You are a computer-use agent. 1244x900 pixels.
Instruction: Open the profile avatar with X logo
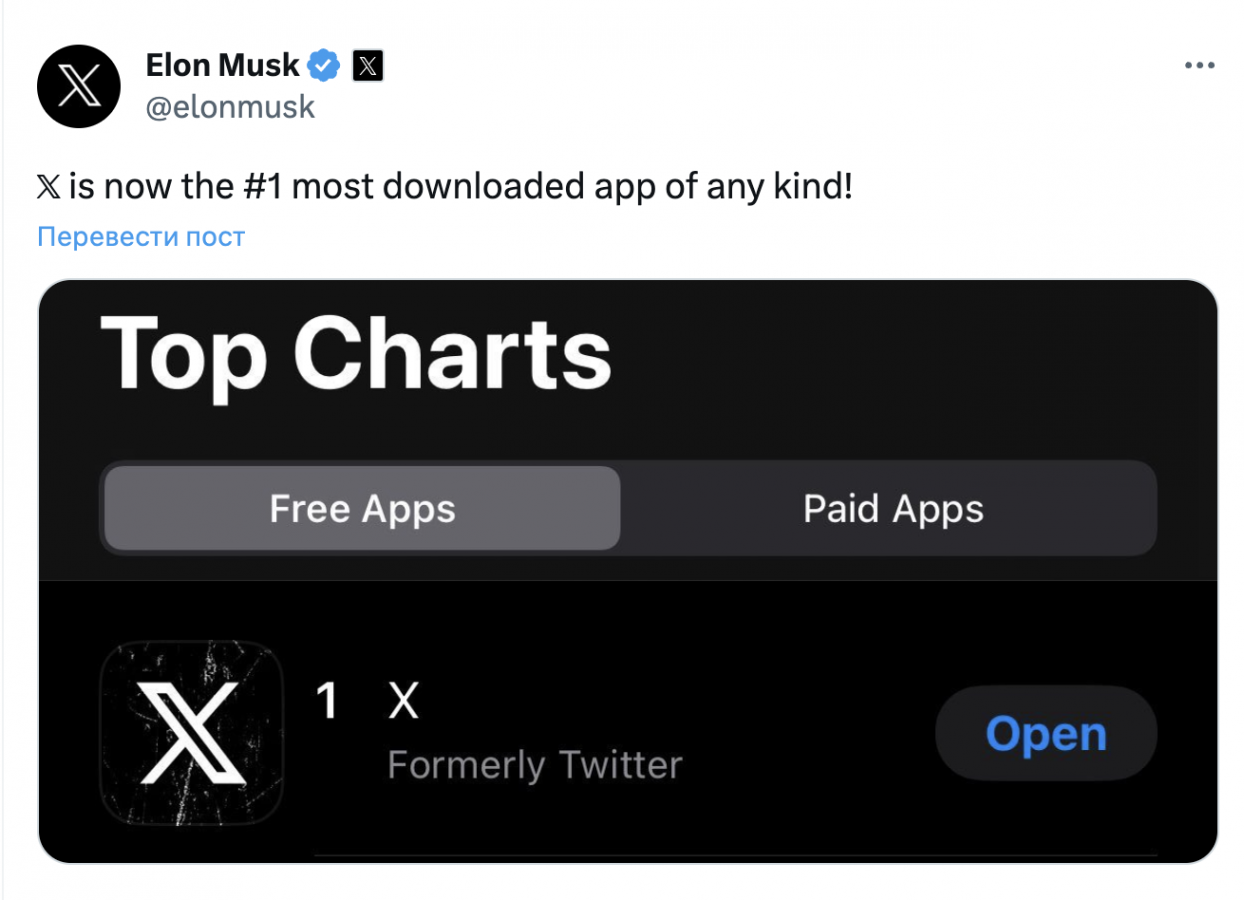click(78, 86)
